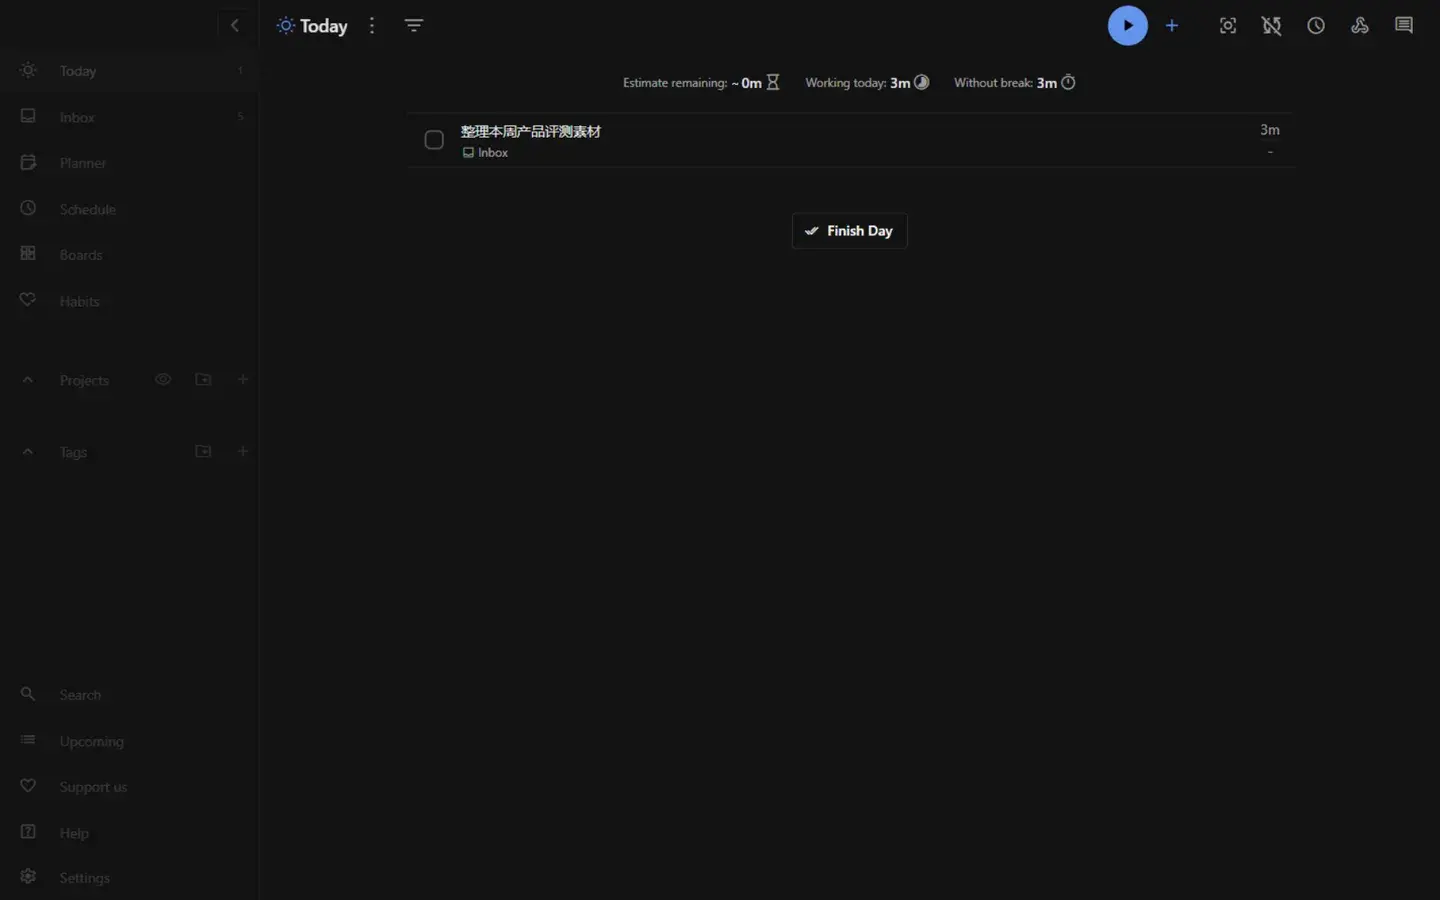
Task: Click the 3m time spent on the task row
Action: 1270,130
